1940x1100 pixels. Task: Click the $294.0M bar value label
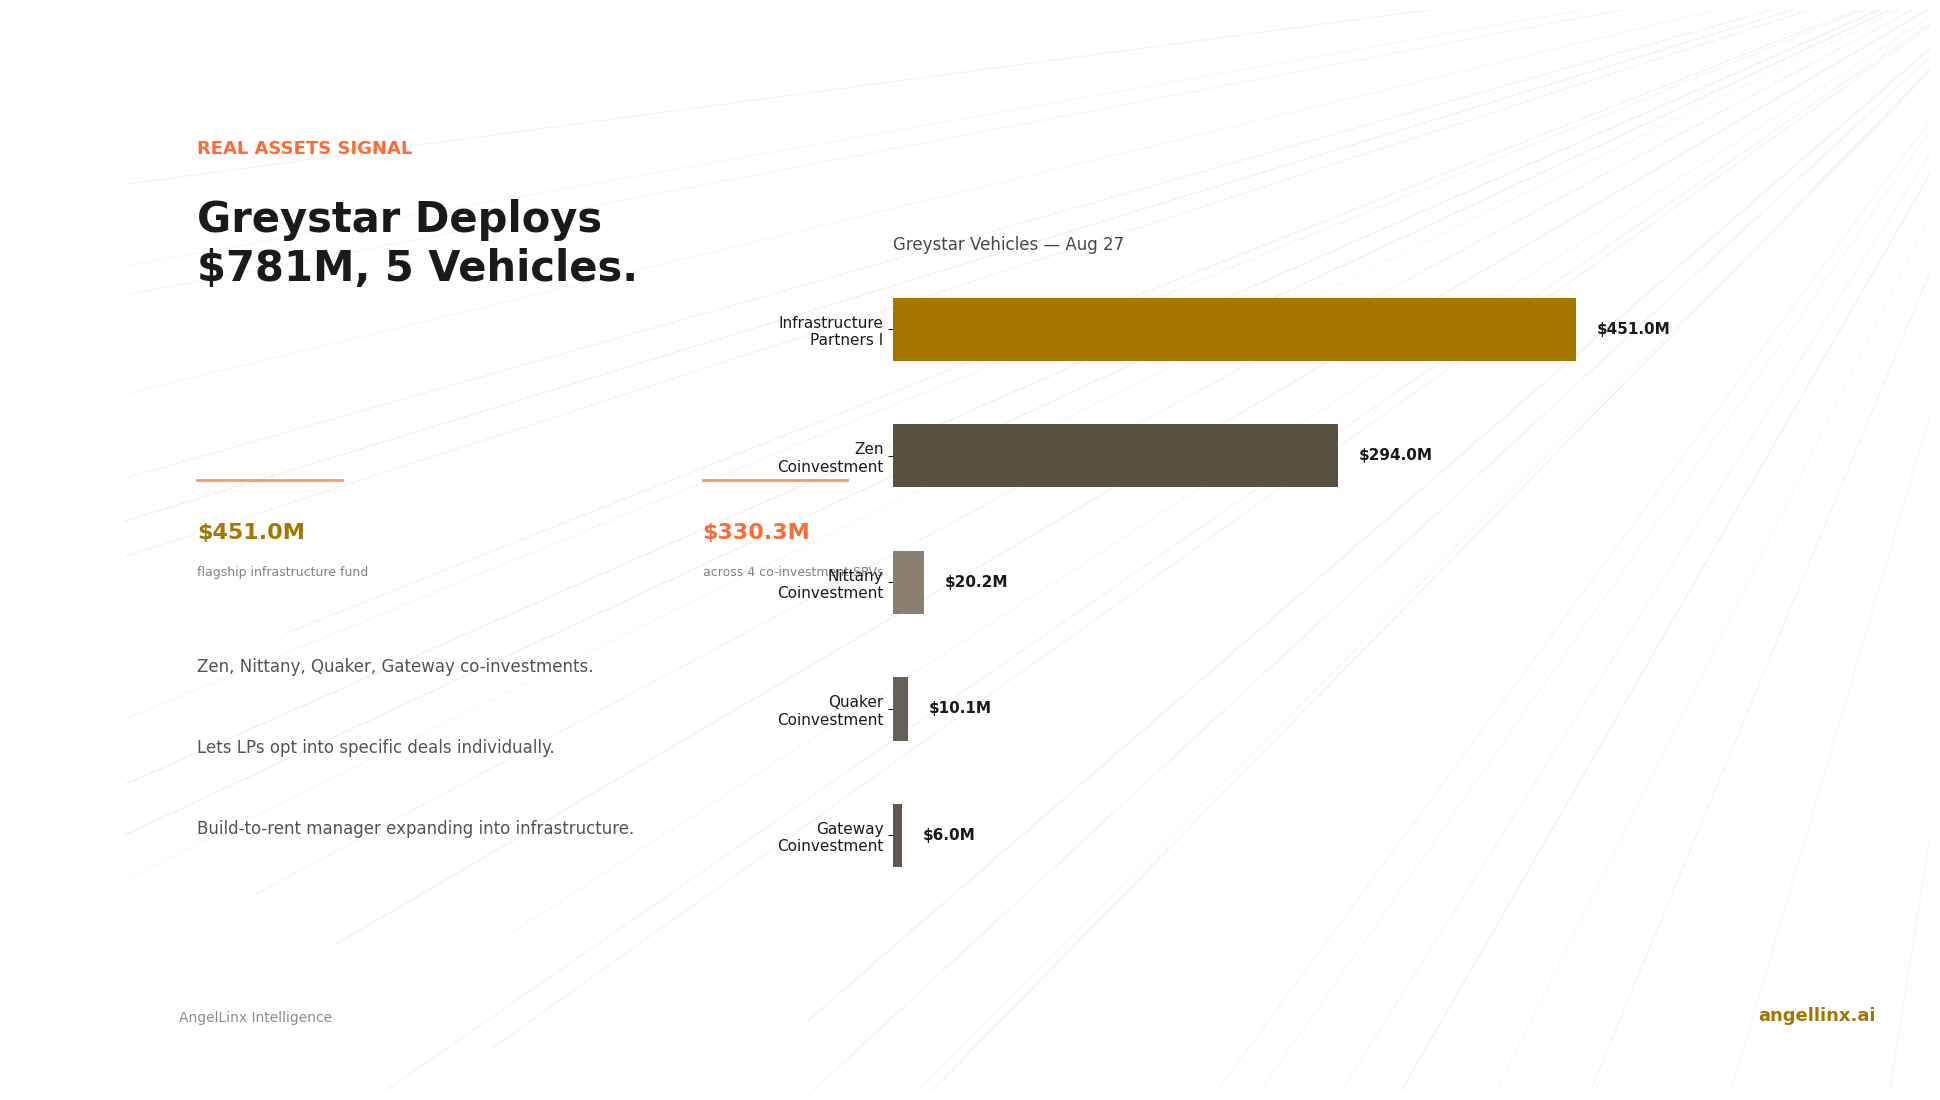pos(1395,455)
